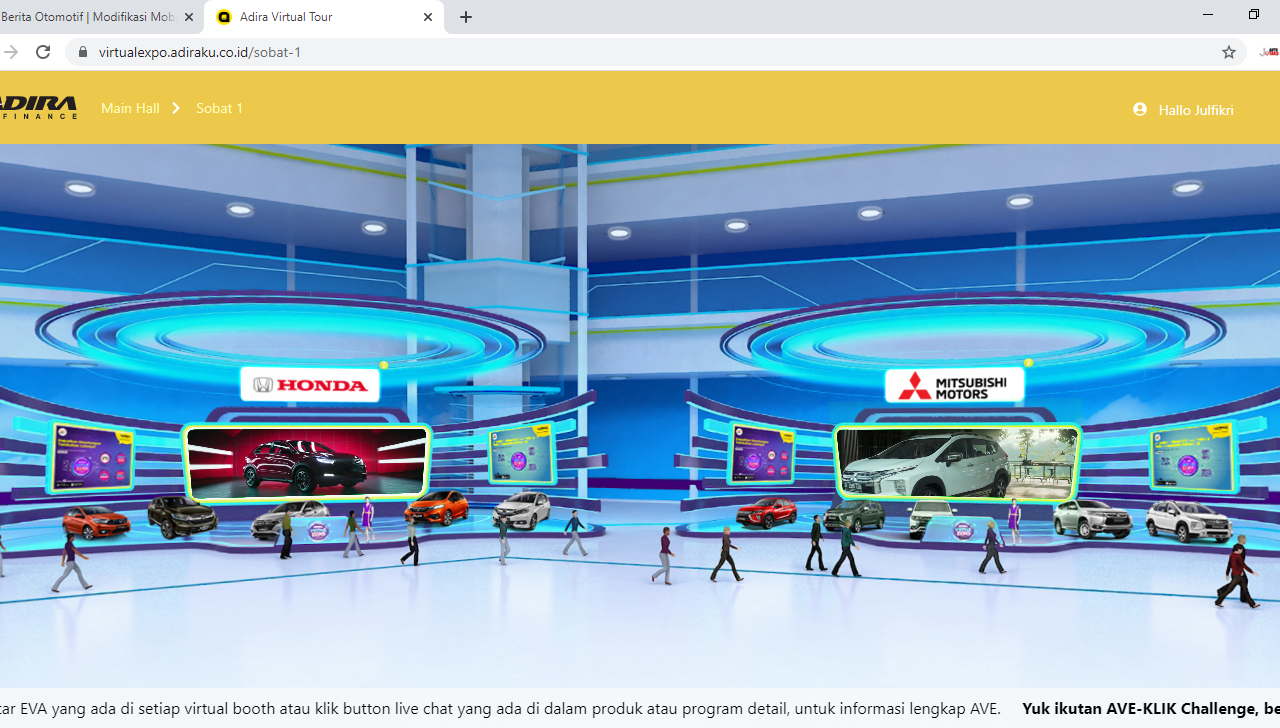View site information via the lock icon
The height and width of the screenshot is (728, 1280).
coord(82,52)
